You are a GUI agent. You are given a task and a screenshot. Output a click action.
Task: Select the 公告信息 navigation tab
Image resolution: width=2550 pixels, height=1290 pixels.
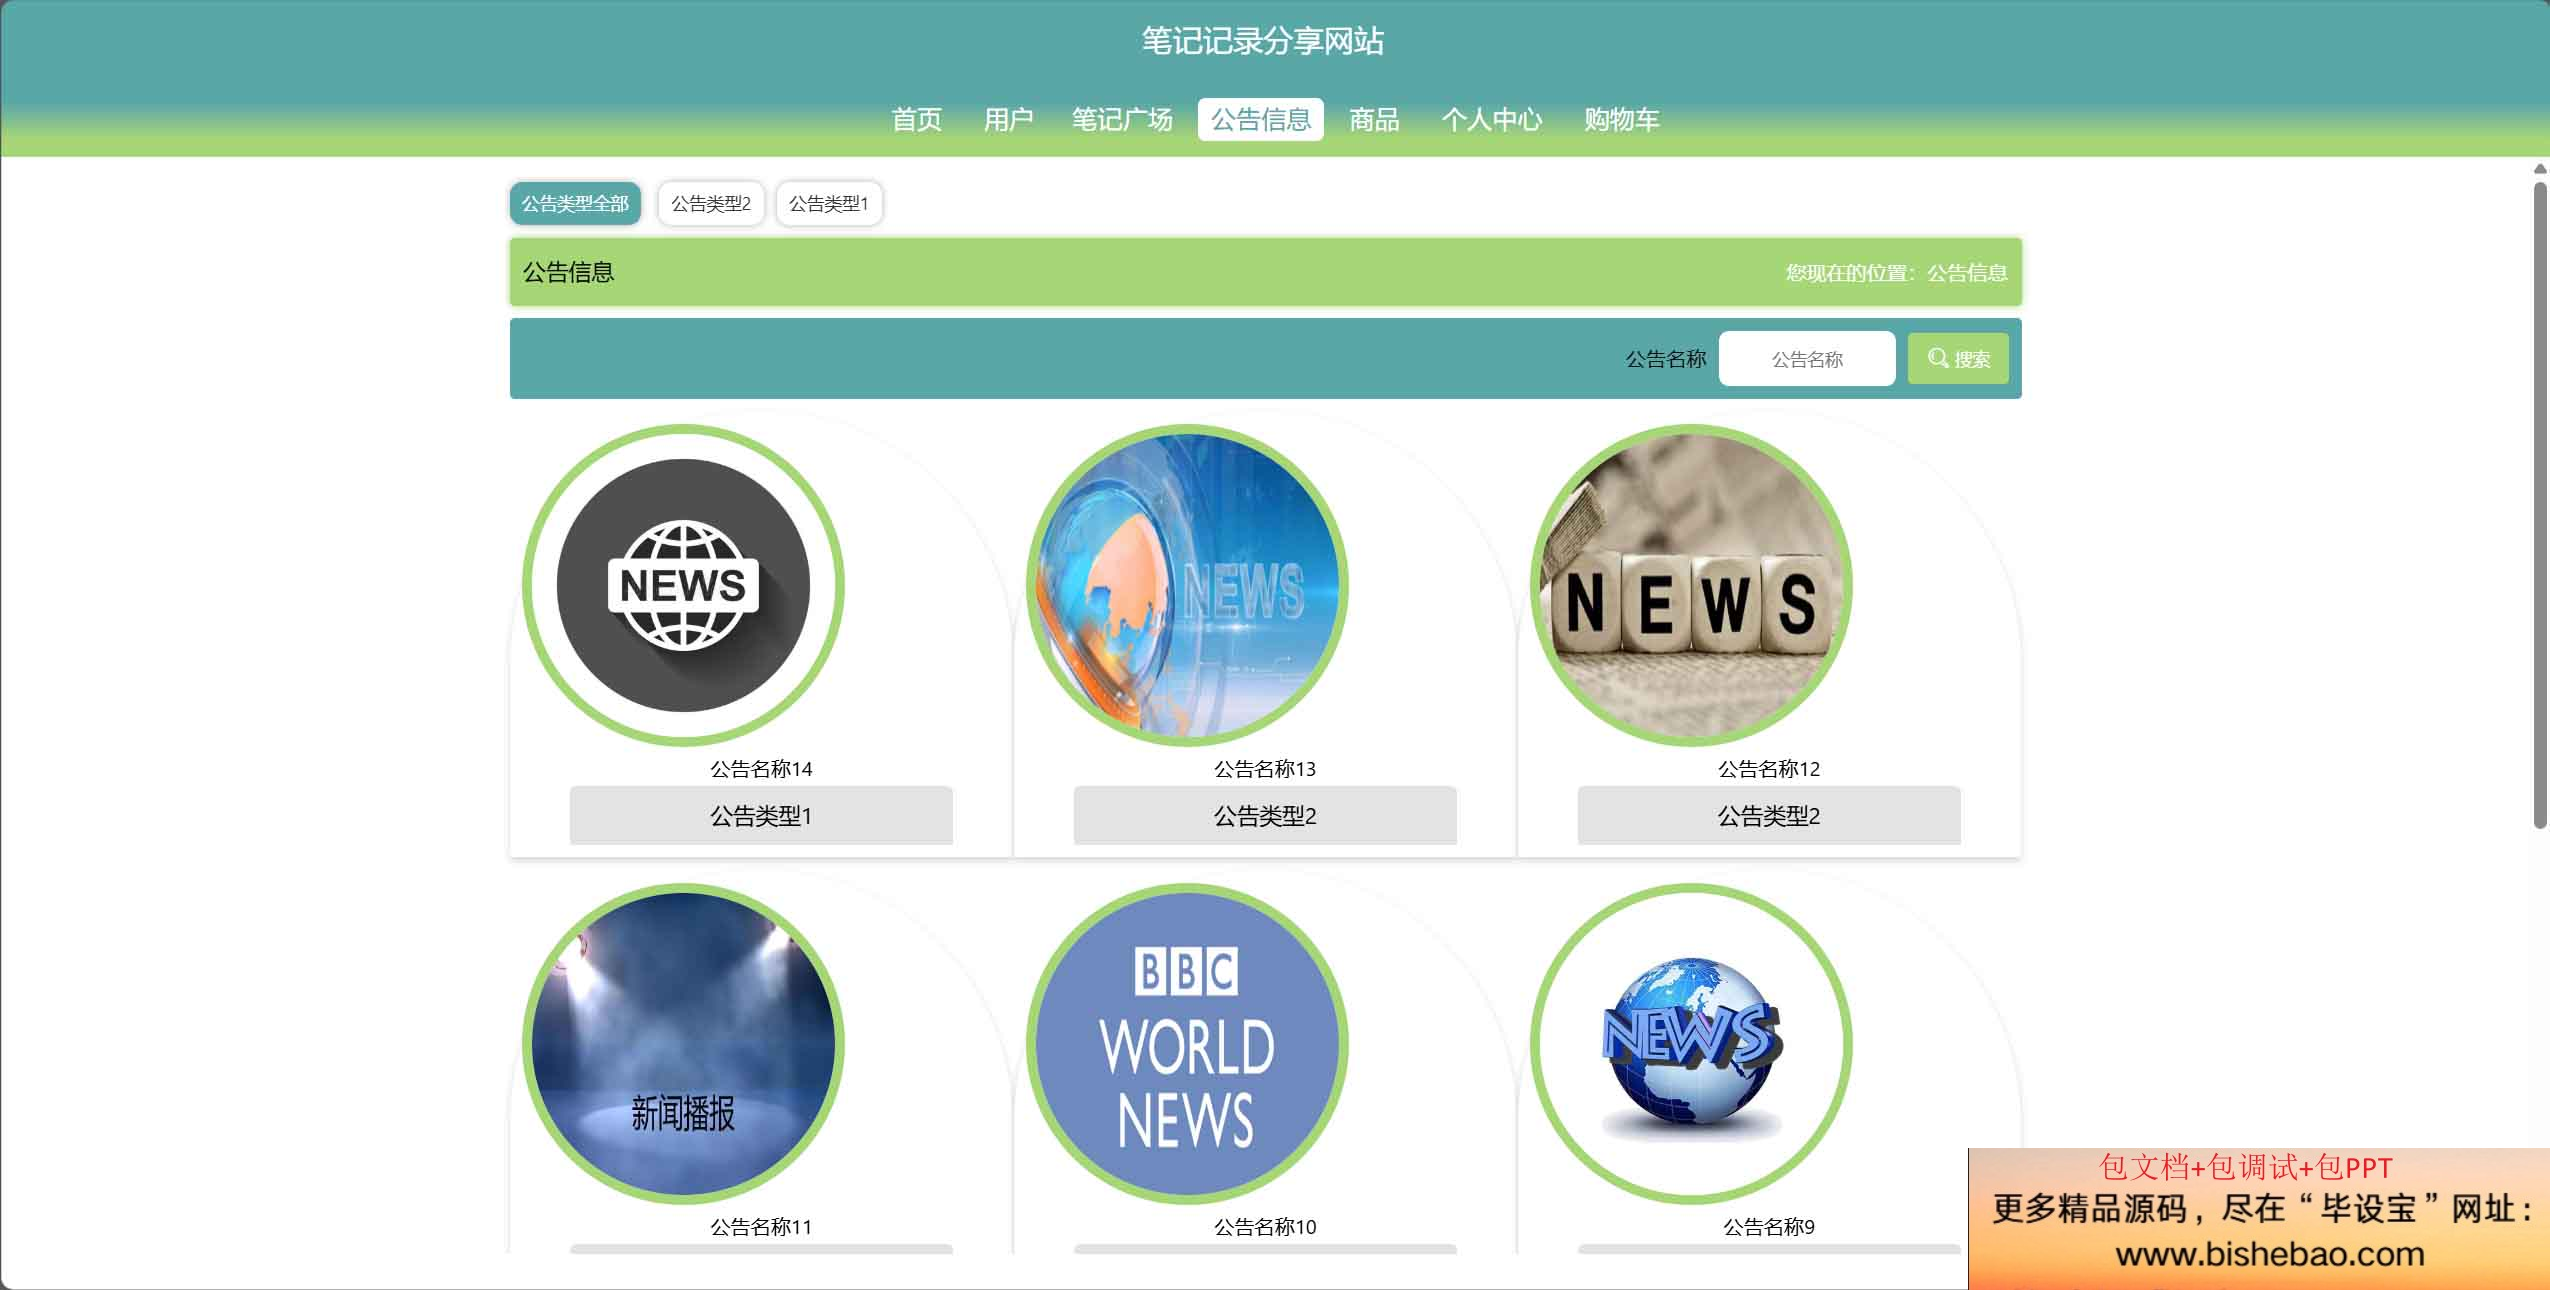click(1261, 120)
